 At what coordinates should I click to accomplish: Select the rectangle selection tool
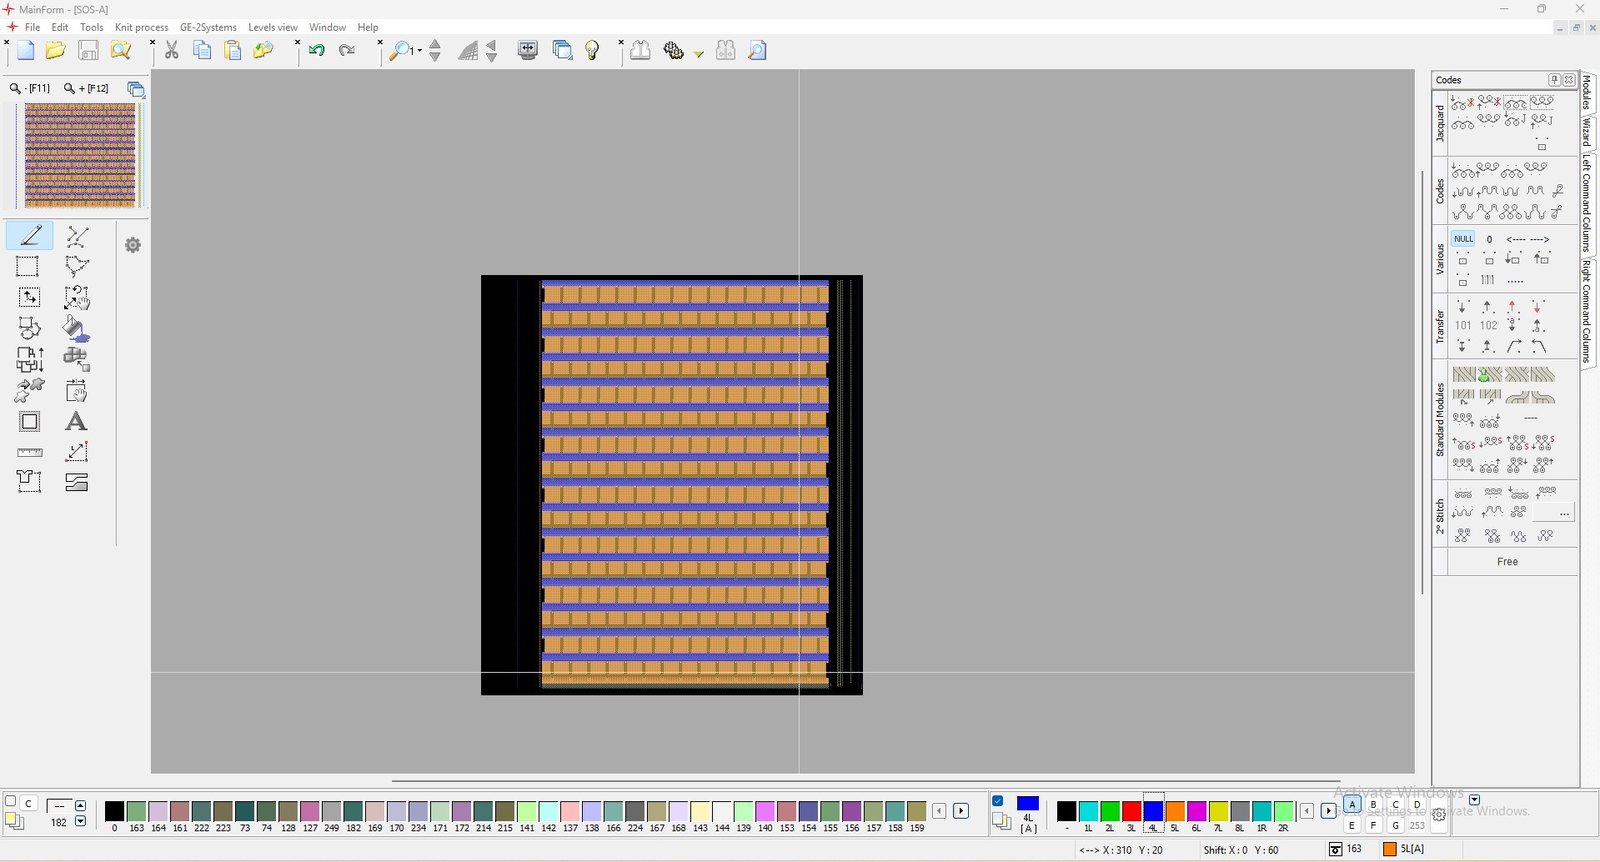(x=28, y=267)
